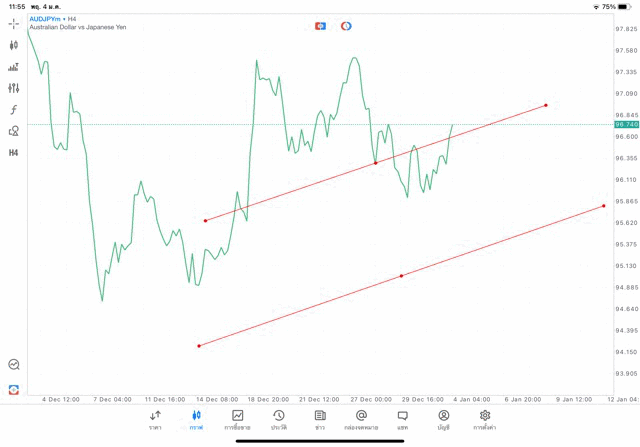The height and width of the screenshot is (447, 640).
Task: Select the crosshair tool in left sidebar
Action: [14, 23]
